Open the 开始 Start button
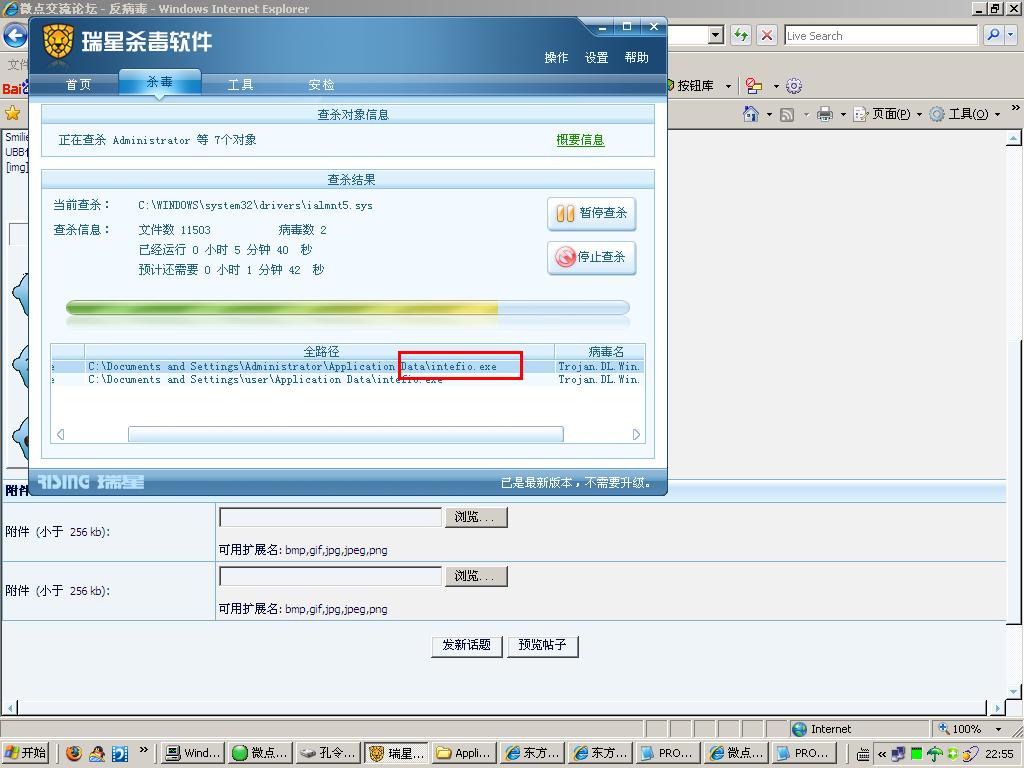This screenshot has width=1024, height=768. (26, 753)
